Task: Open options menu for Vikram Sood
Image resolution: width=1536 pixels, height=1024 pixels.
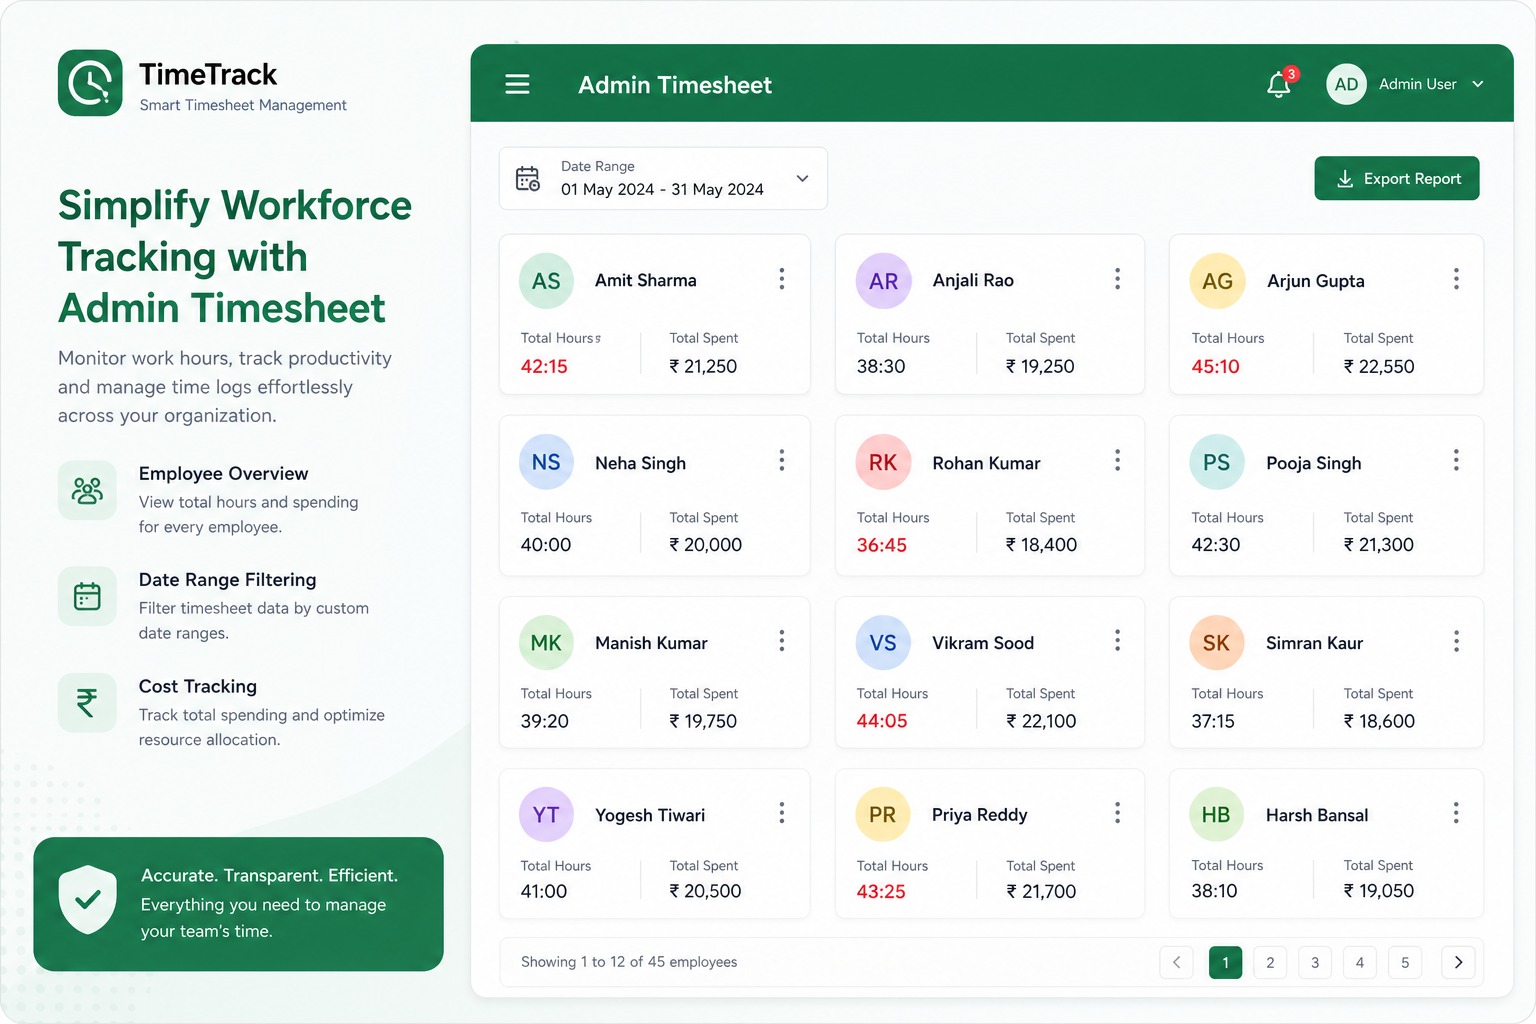Action: [x=1117, y=641]
